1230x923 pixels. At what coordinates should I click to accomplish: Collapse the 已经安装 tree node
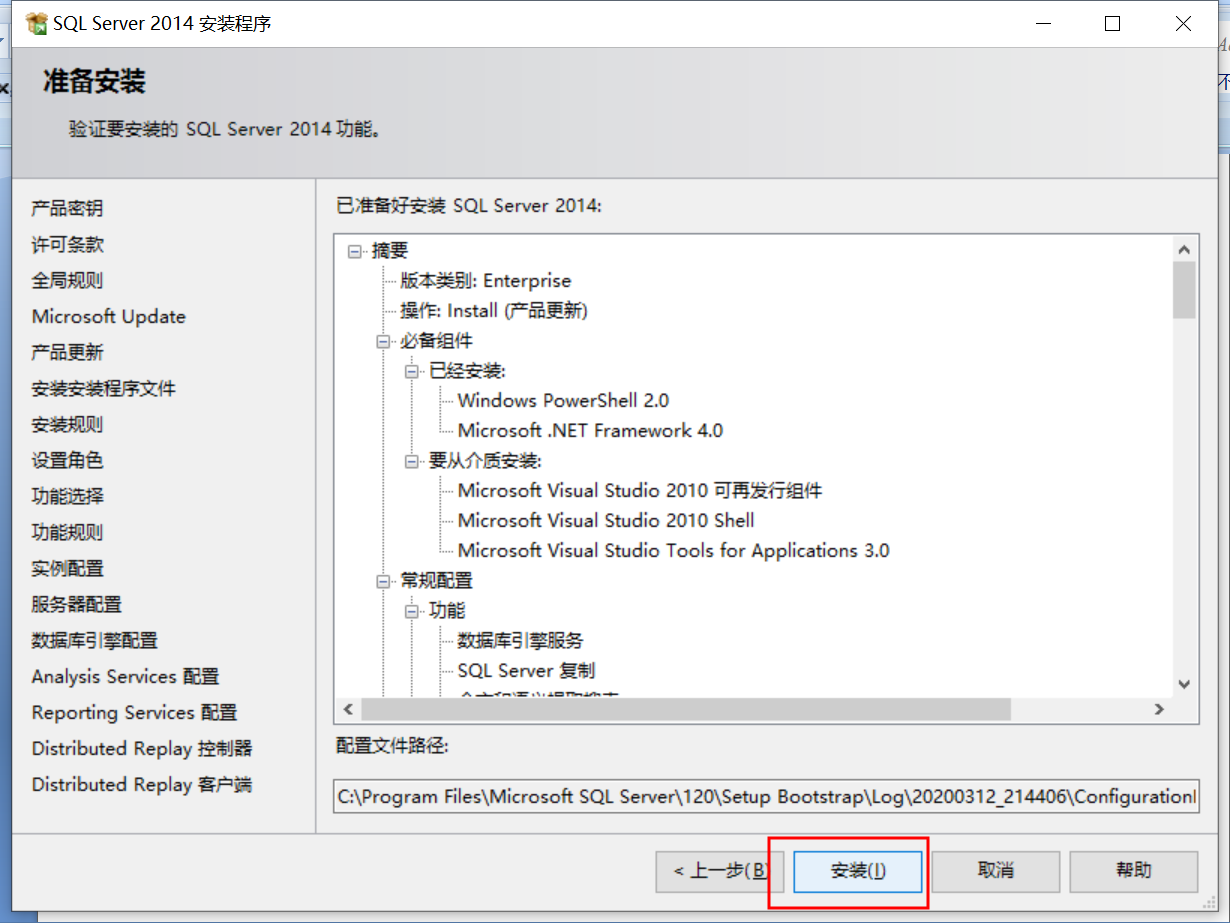412,371
